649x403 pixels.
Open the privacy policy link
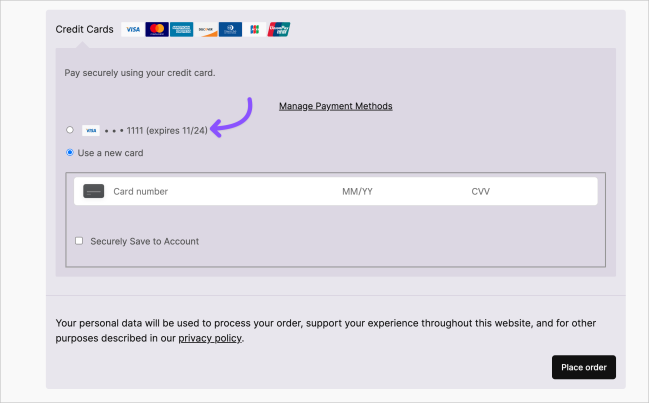210,338
